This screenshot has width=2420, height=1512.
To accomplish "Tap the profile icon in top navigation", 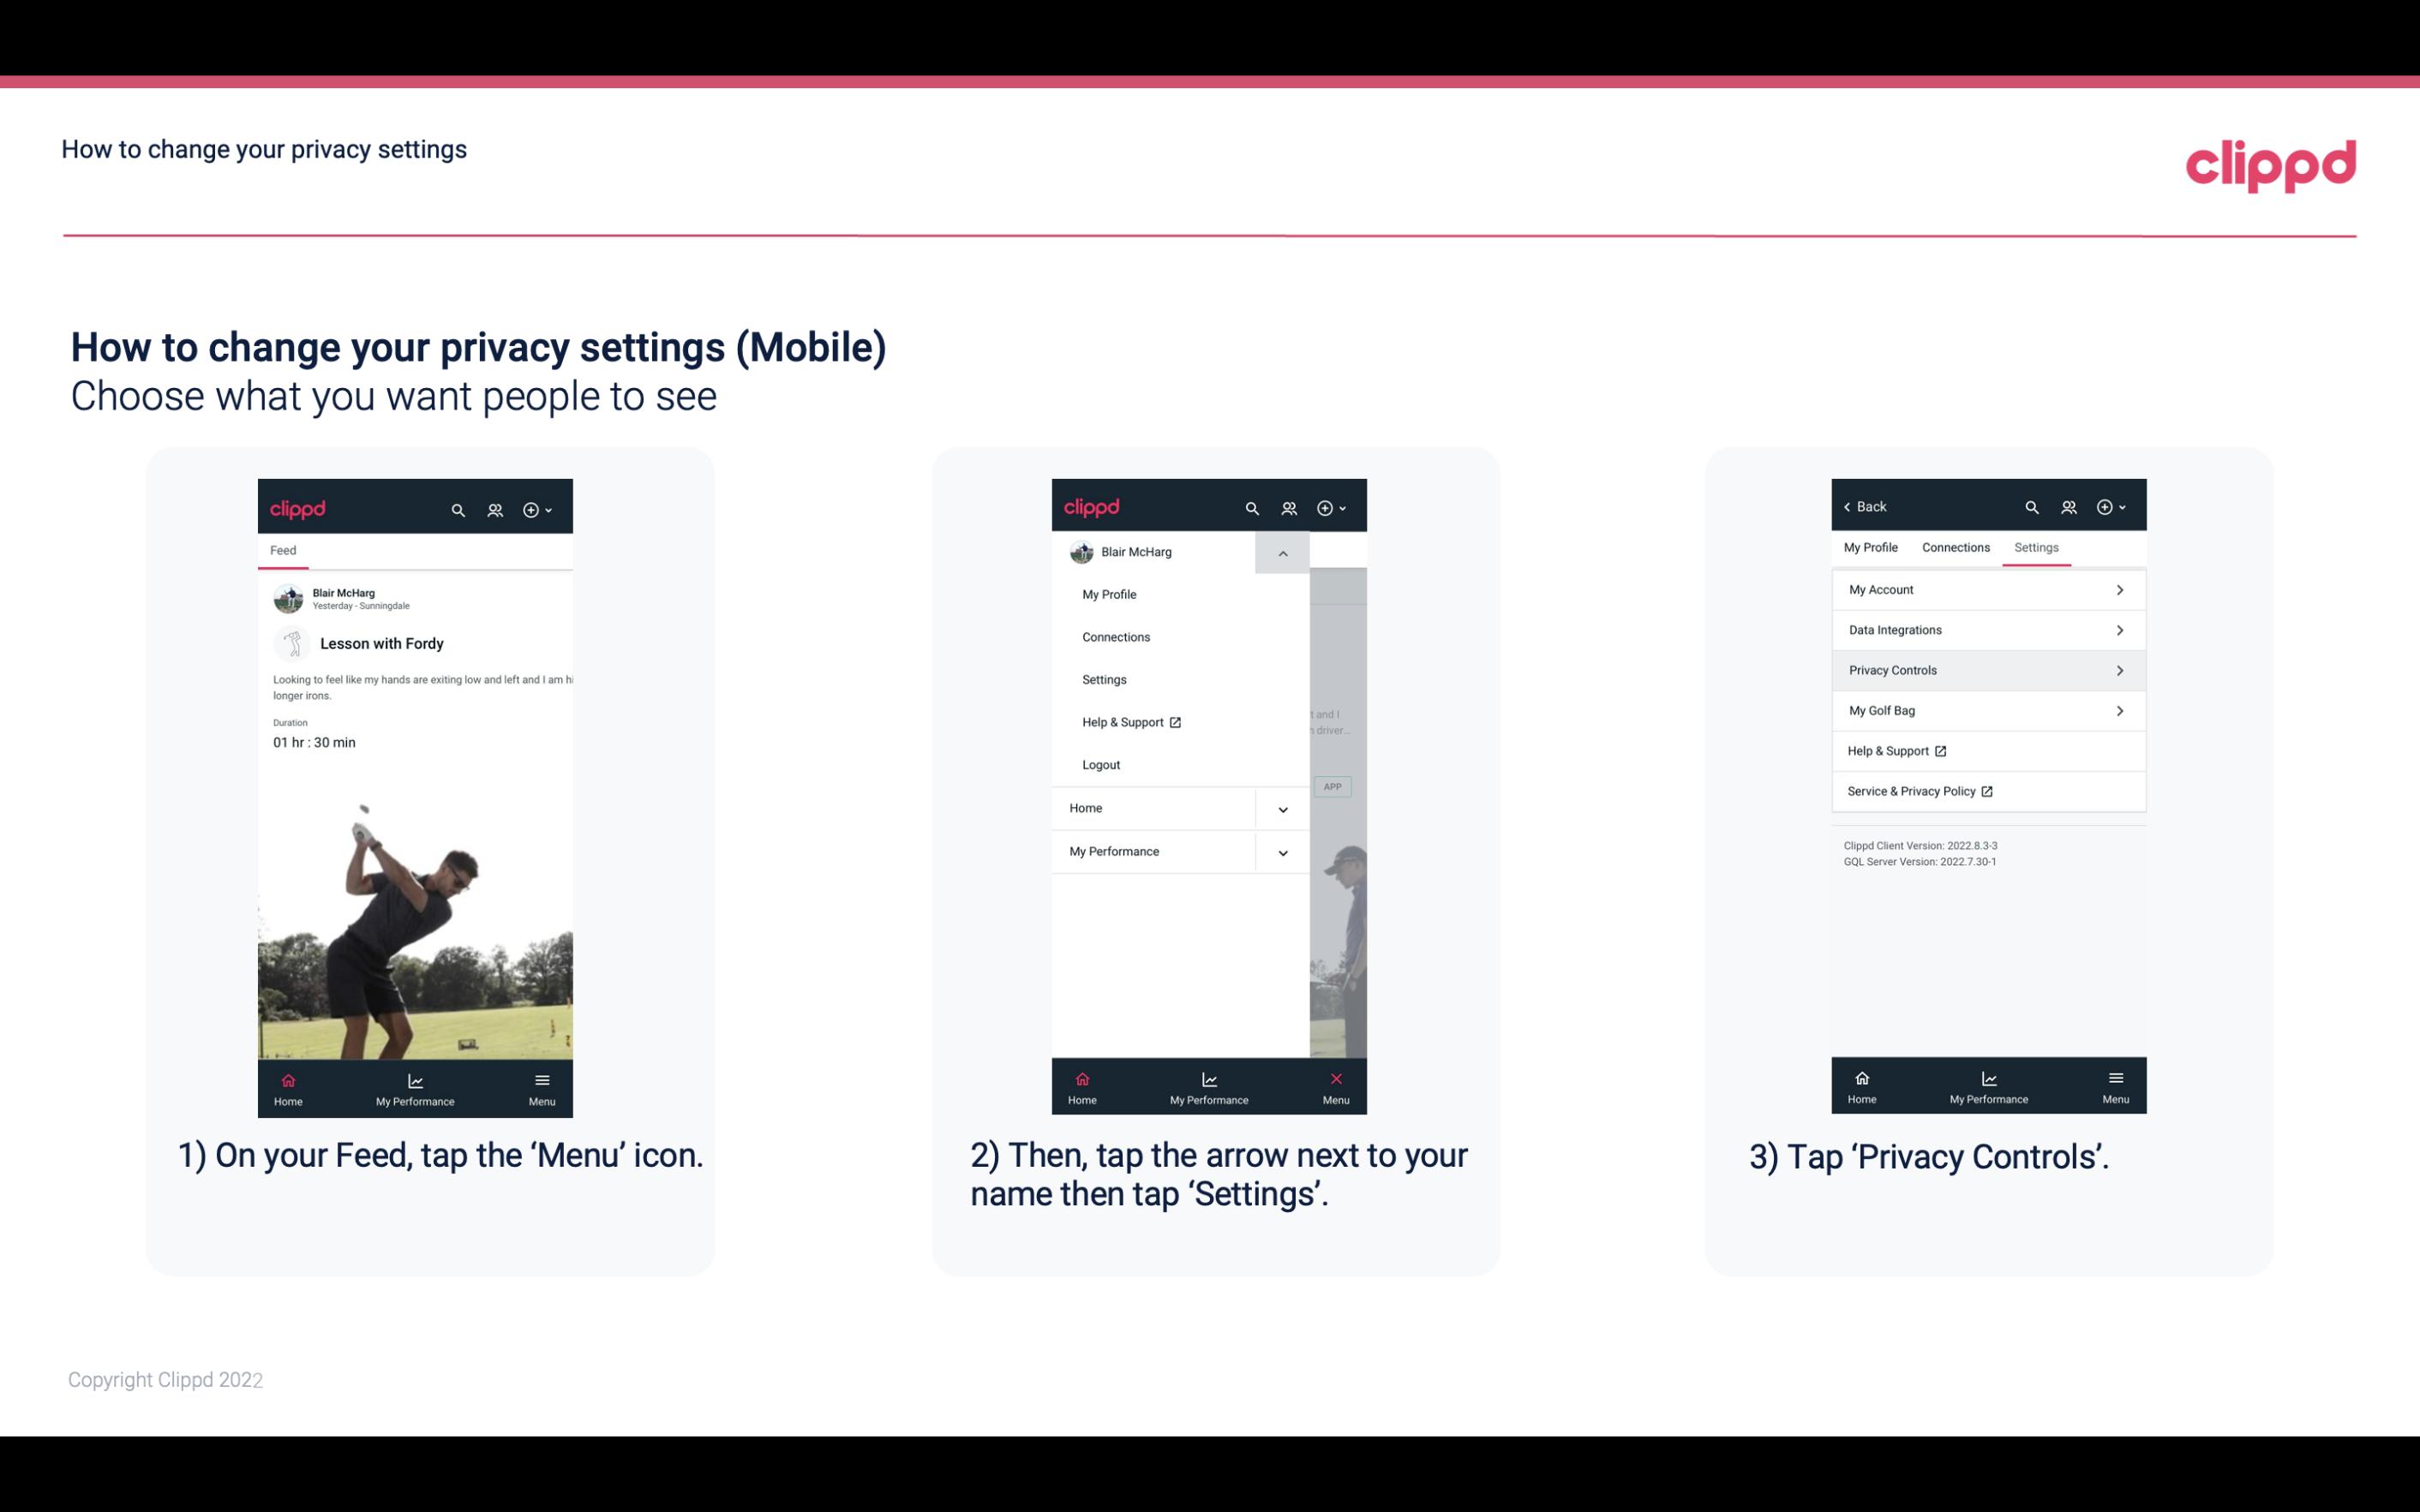I will 494,507.
